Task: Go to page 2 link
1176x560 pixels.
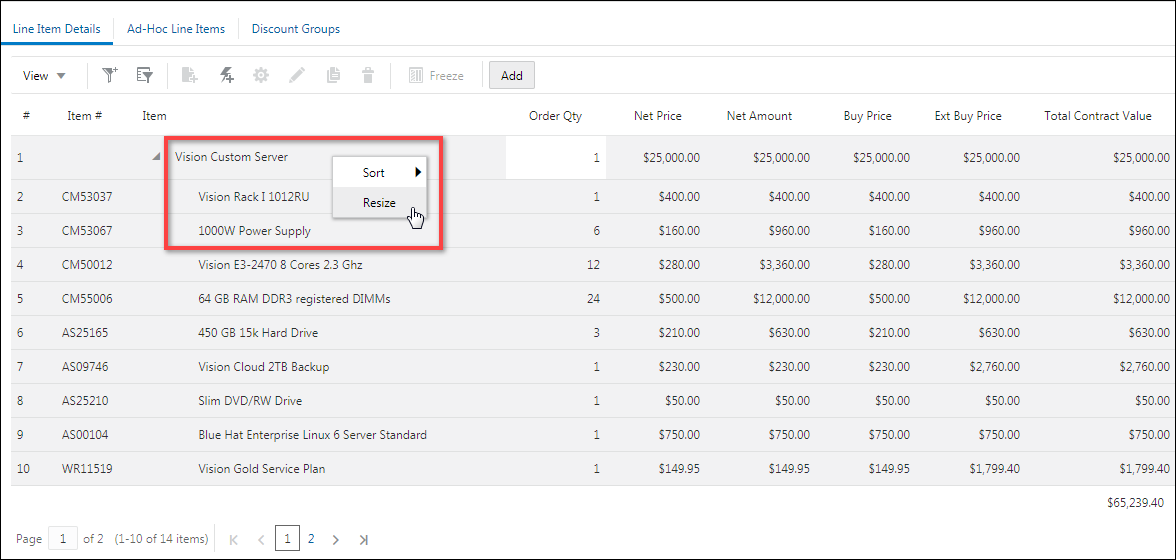Action: tap(311, 539)
